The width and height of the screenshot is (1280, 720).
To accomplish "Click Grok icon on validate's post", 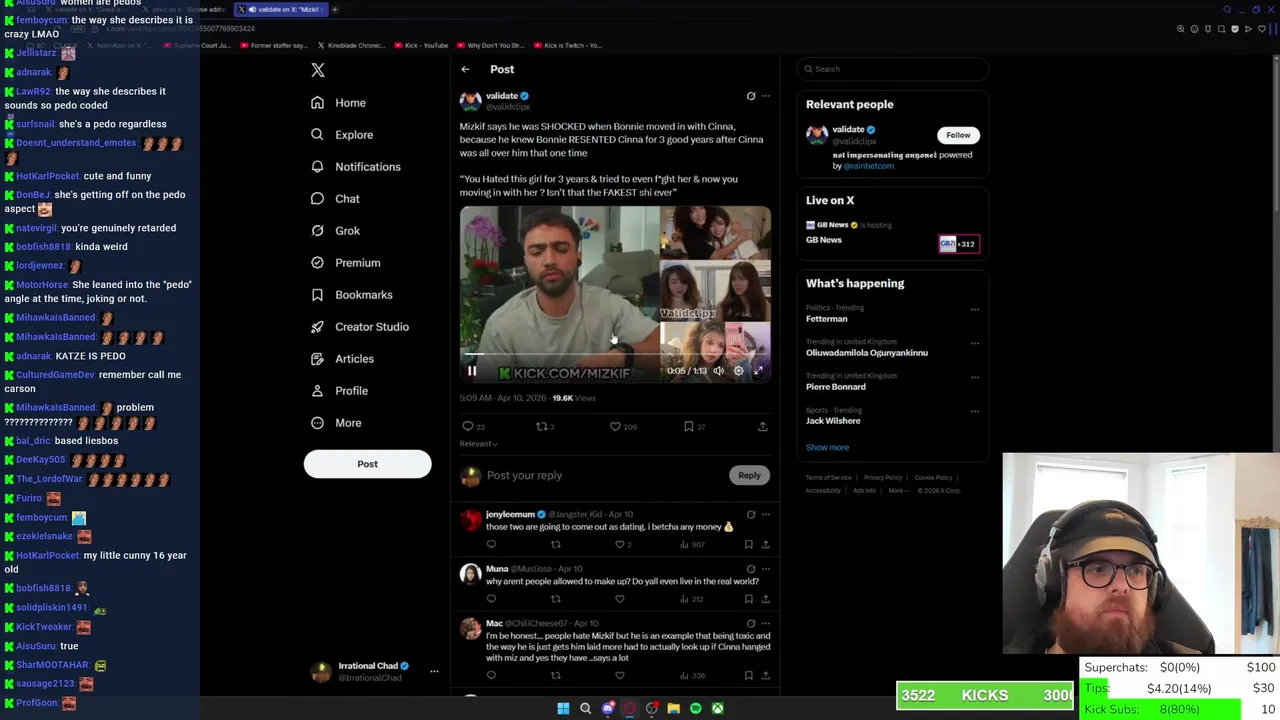I will (751, 96).
